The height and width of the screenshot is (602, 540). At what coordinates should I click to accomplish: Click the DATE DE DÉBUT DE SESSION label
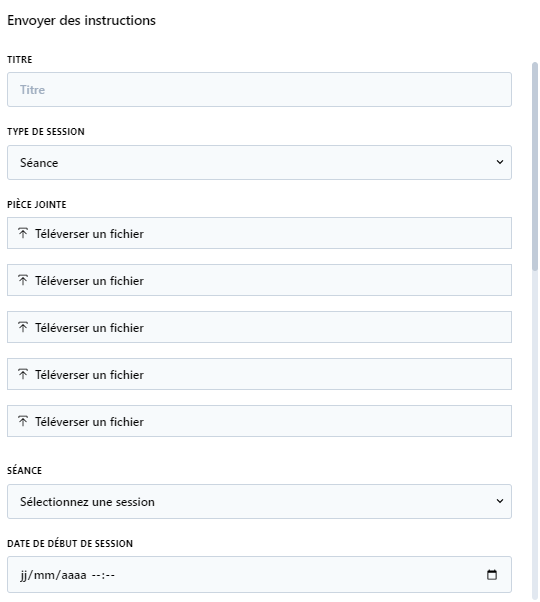[x=70, y=543]
